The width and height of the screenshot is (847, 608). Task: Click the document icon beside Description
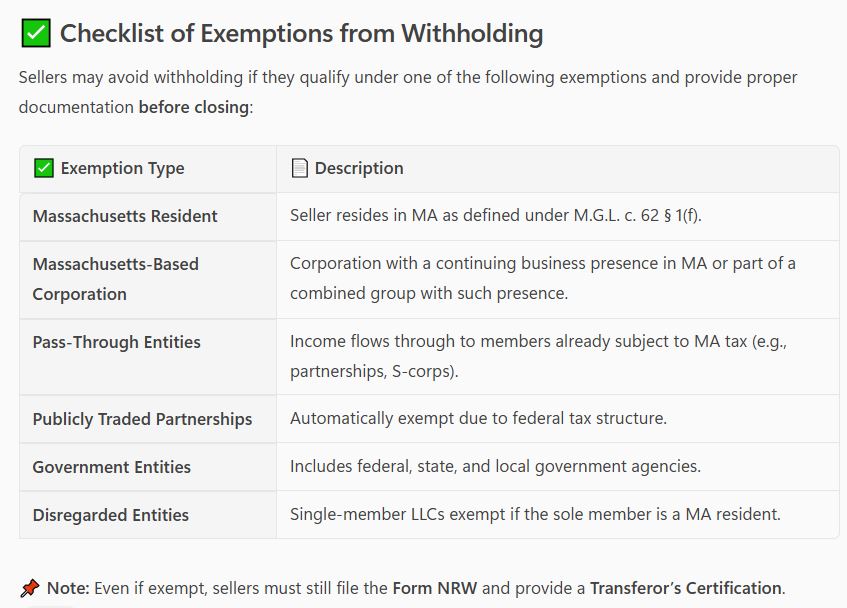point(299,169)
